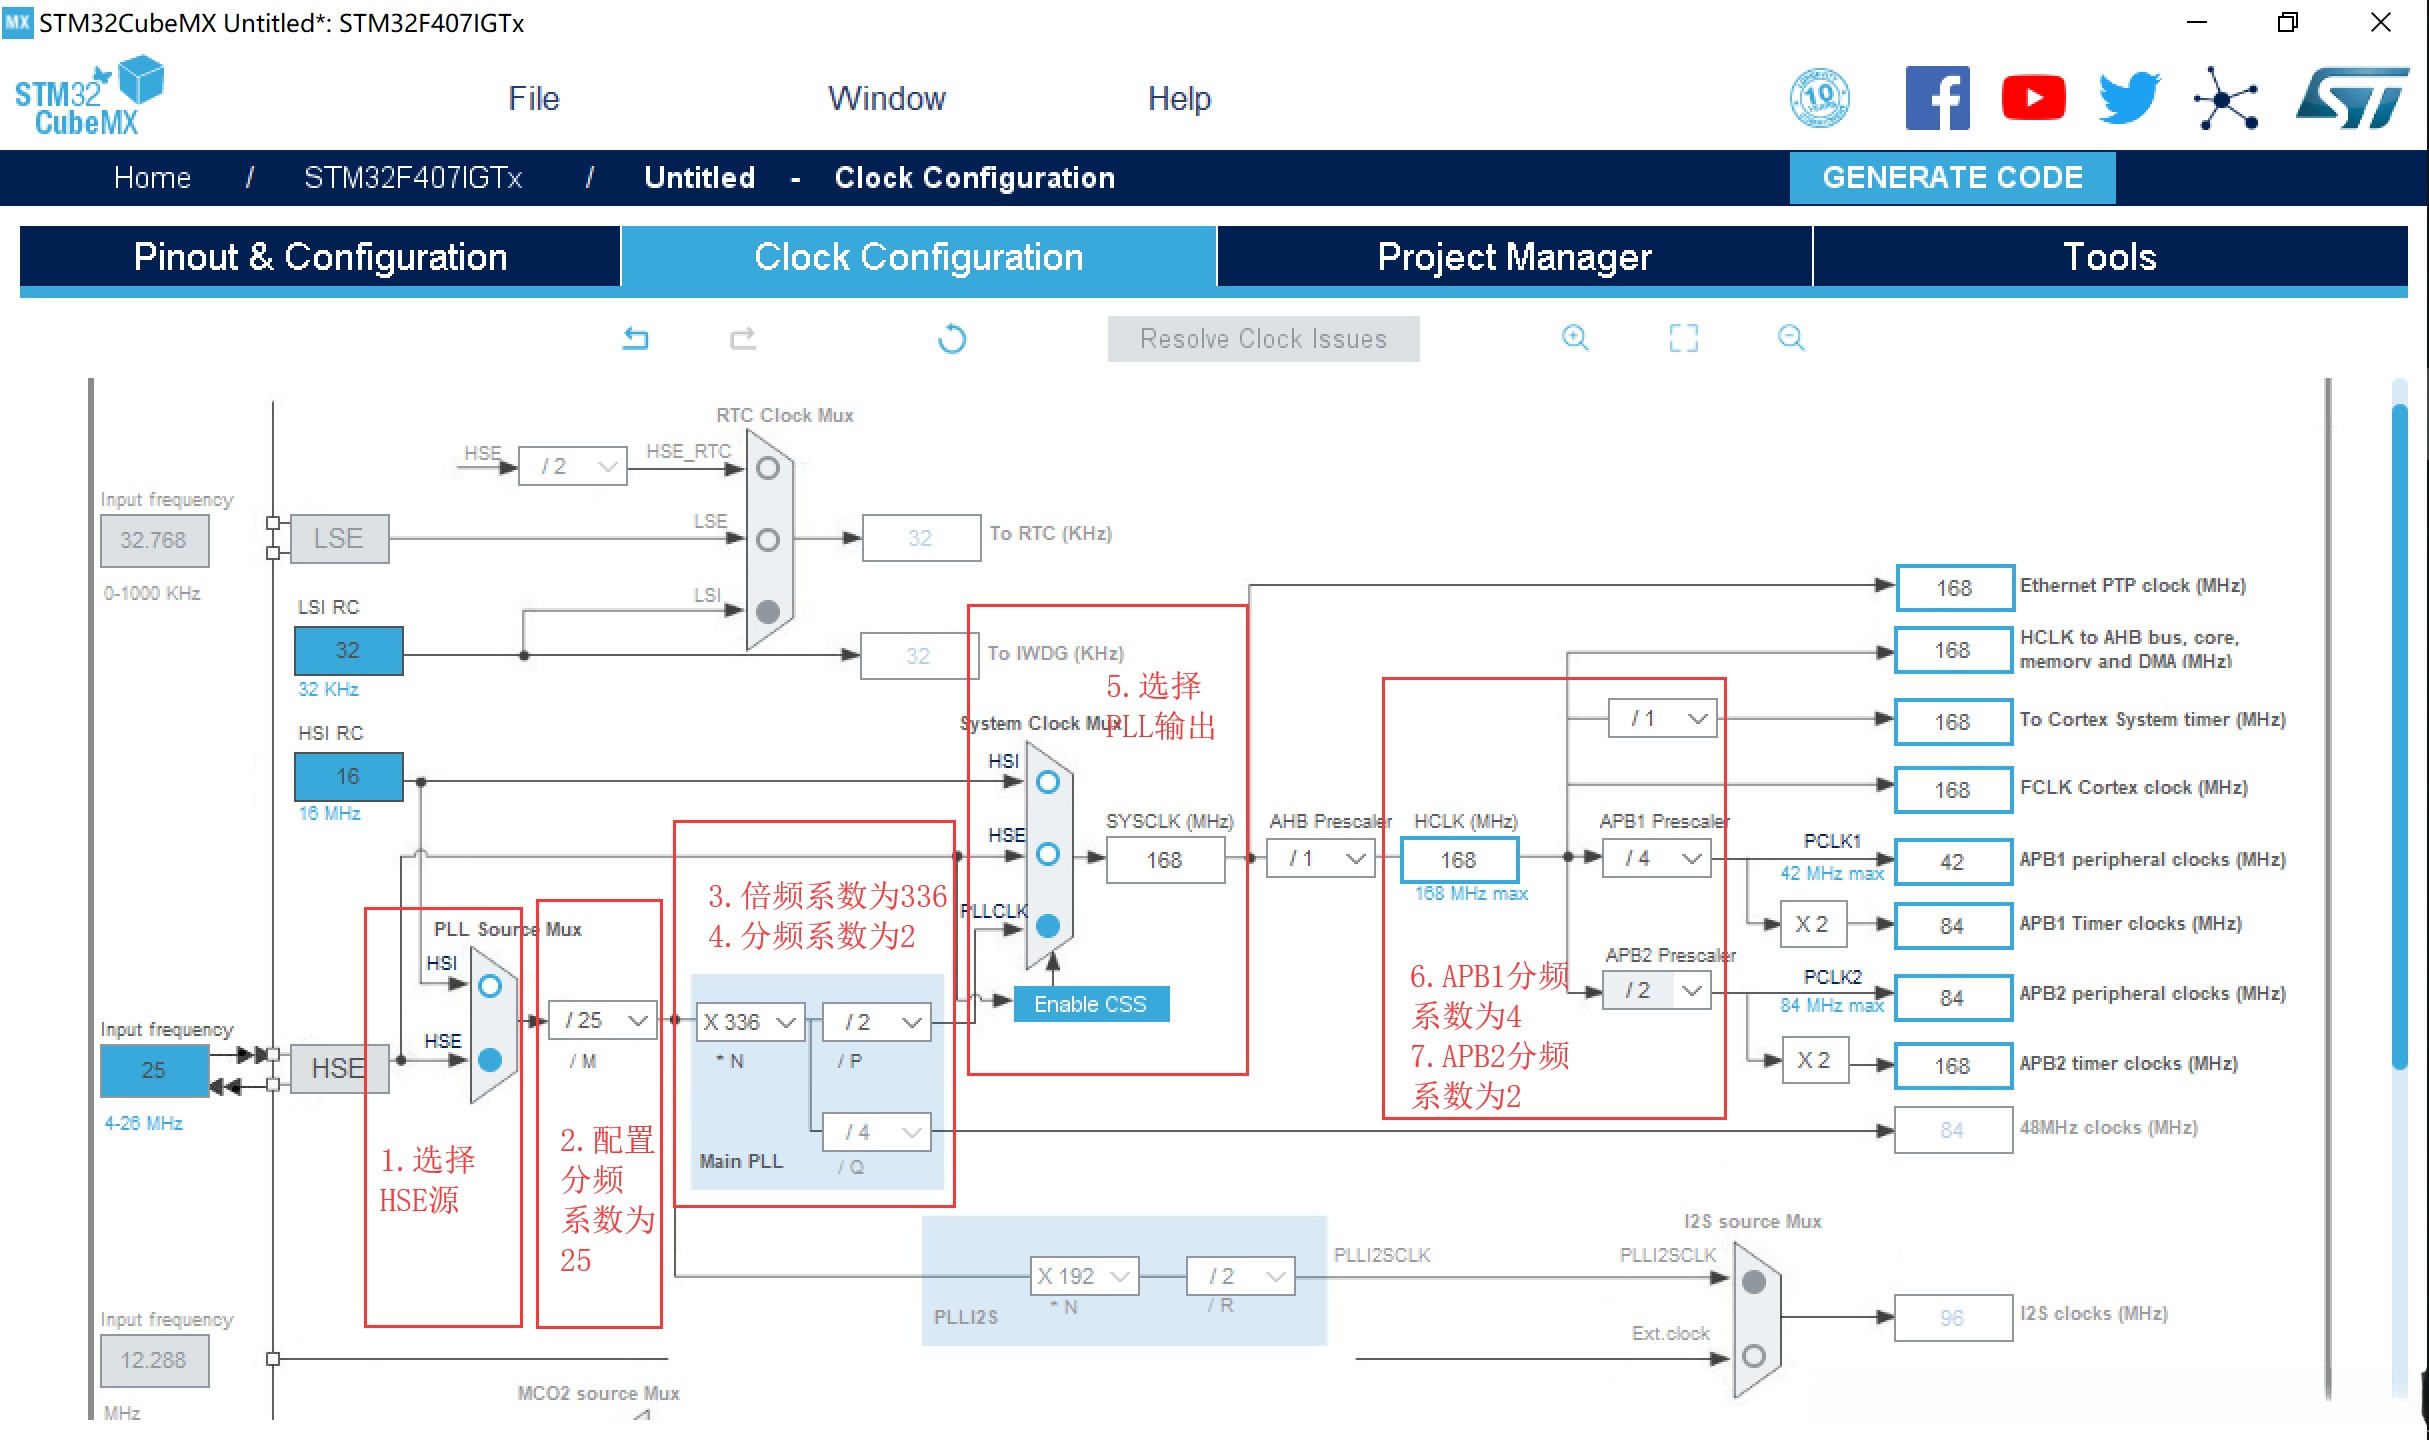
Task: Click the HSE input frequency field 25
Action: pos(154,1070)
